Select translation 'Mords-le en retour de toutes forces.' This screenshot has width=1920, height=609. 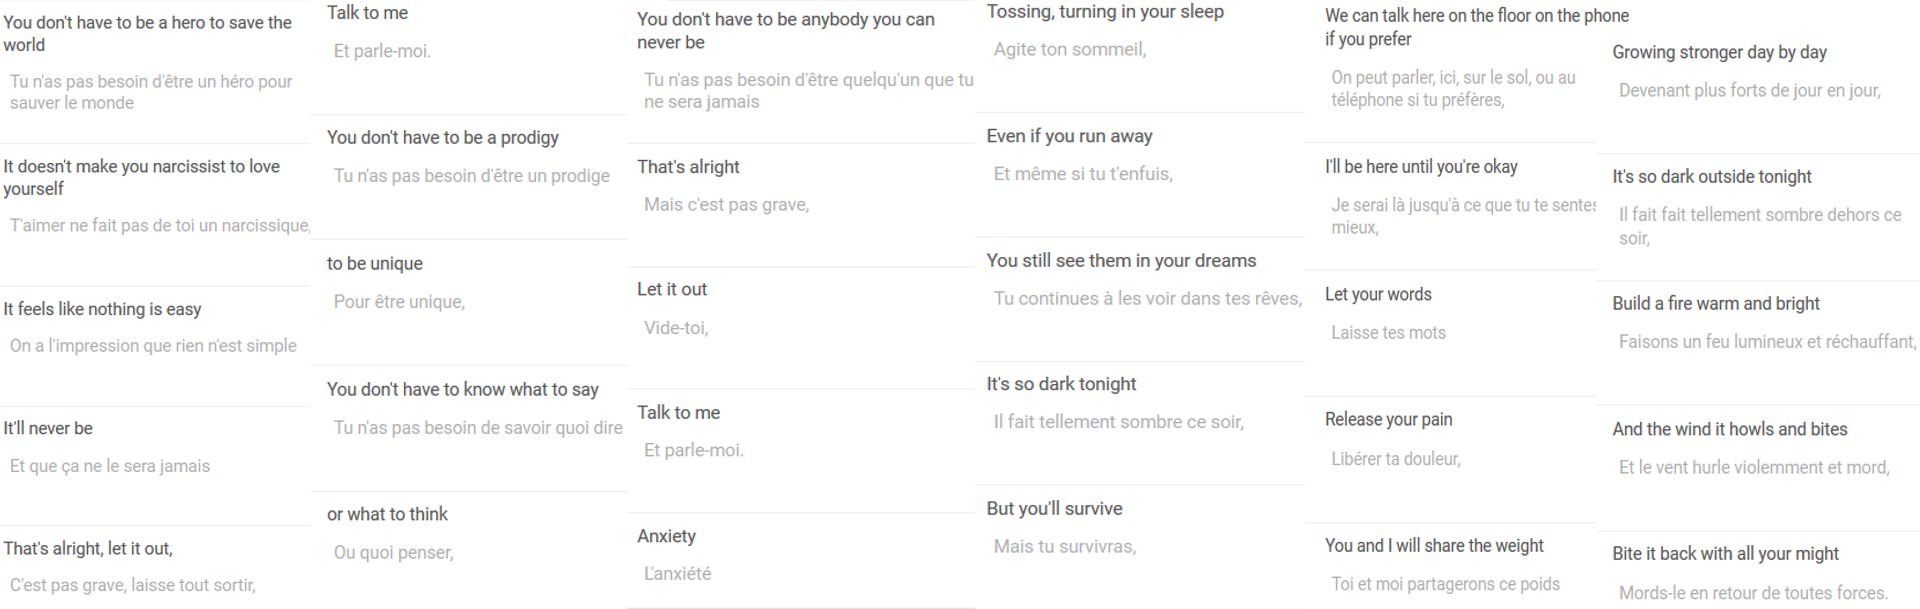[1753, 593]
